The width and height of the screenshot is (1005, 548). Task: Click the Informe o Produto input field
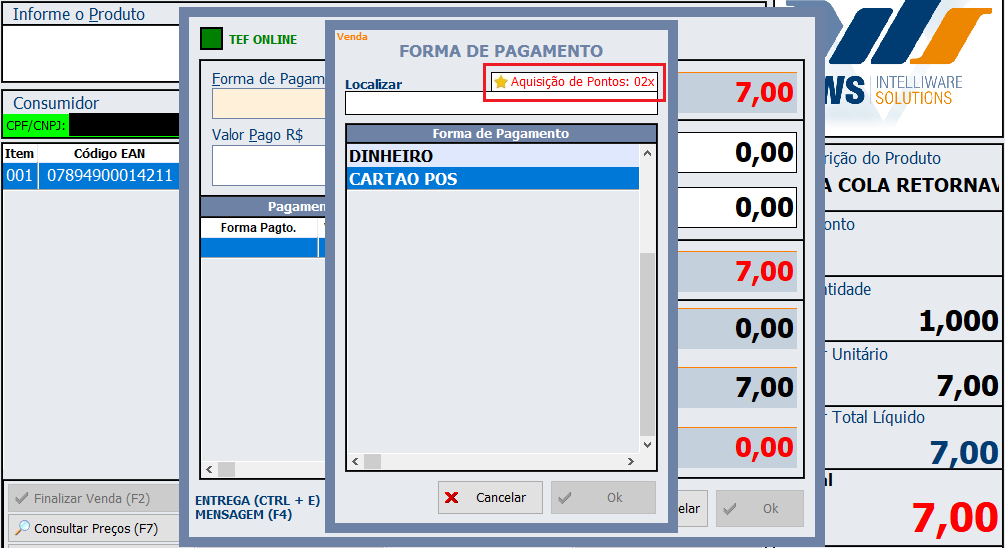tap(90, 52)
